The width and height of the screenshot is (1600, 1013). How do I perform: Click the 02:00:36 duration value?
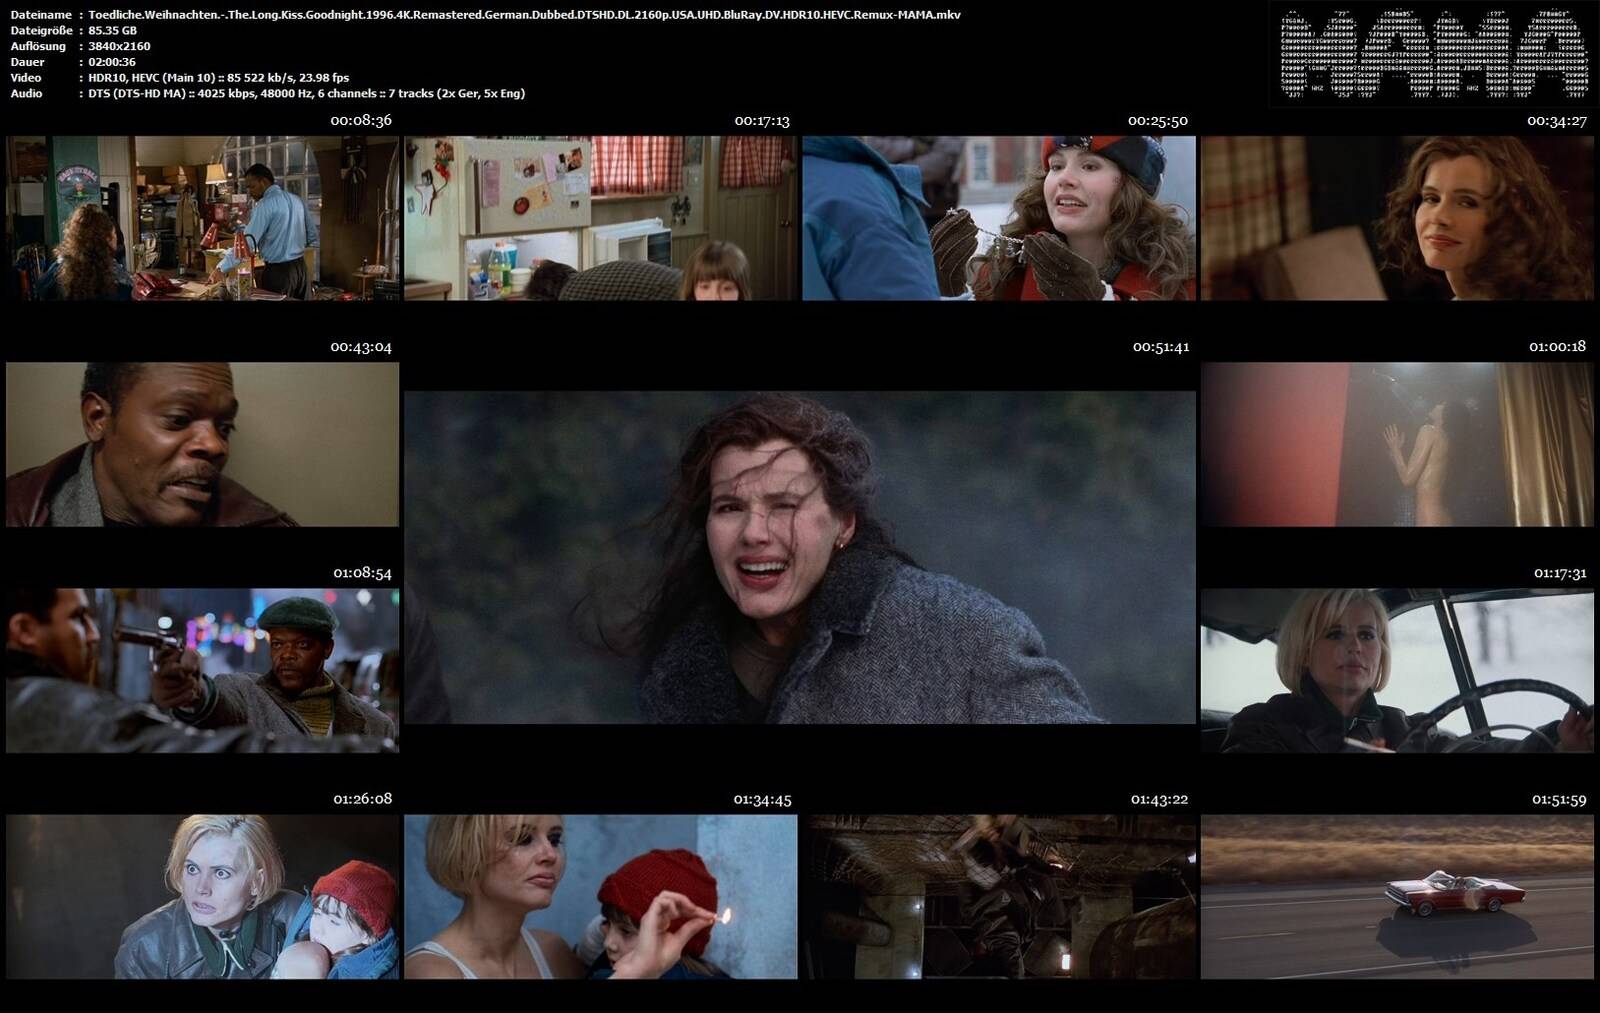[x=112, y=62]
